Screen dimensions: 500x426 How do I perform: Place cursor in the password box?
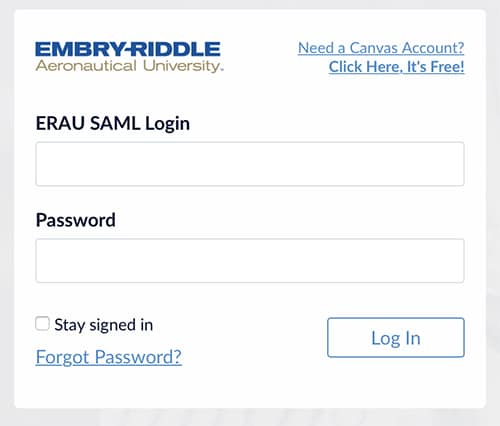[x=250, y=261]
